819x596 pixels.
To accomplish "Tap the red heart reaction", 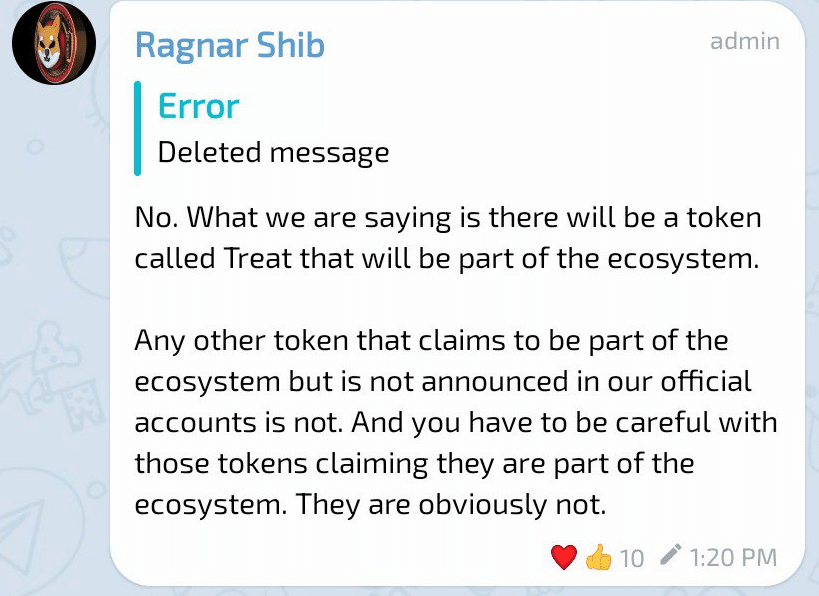I will tap(564, 557).
